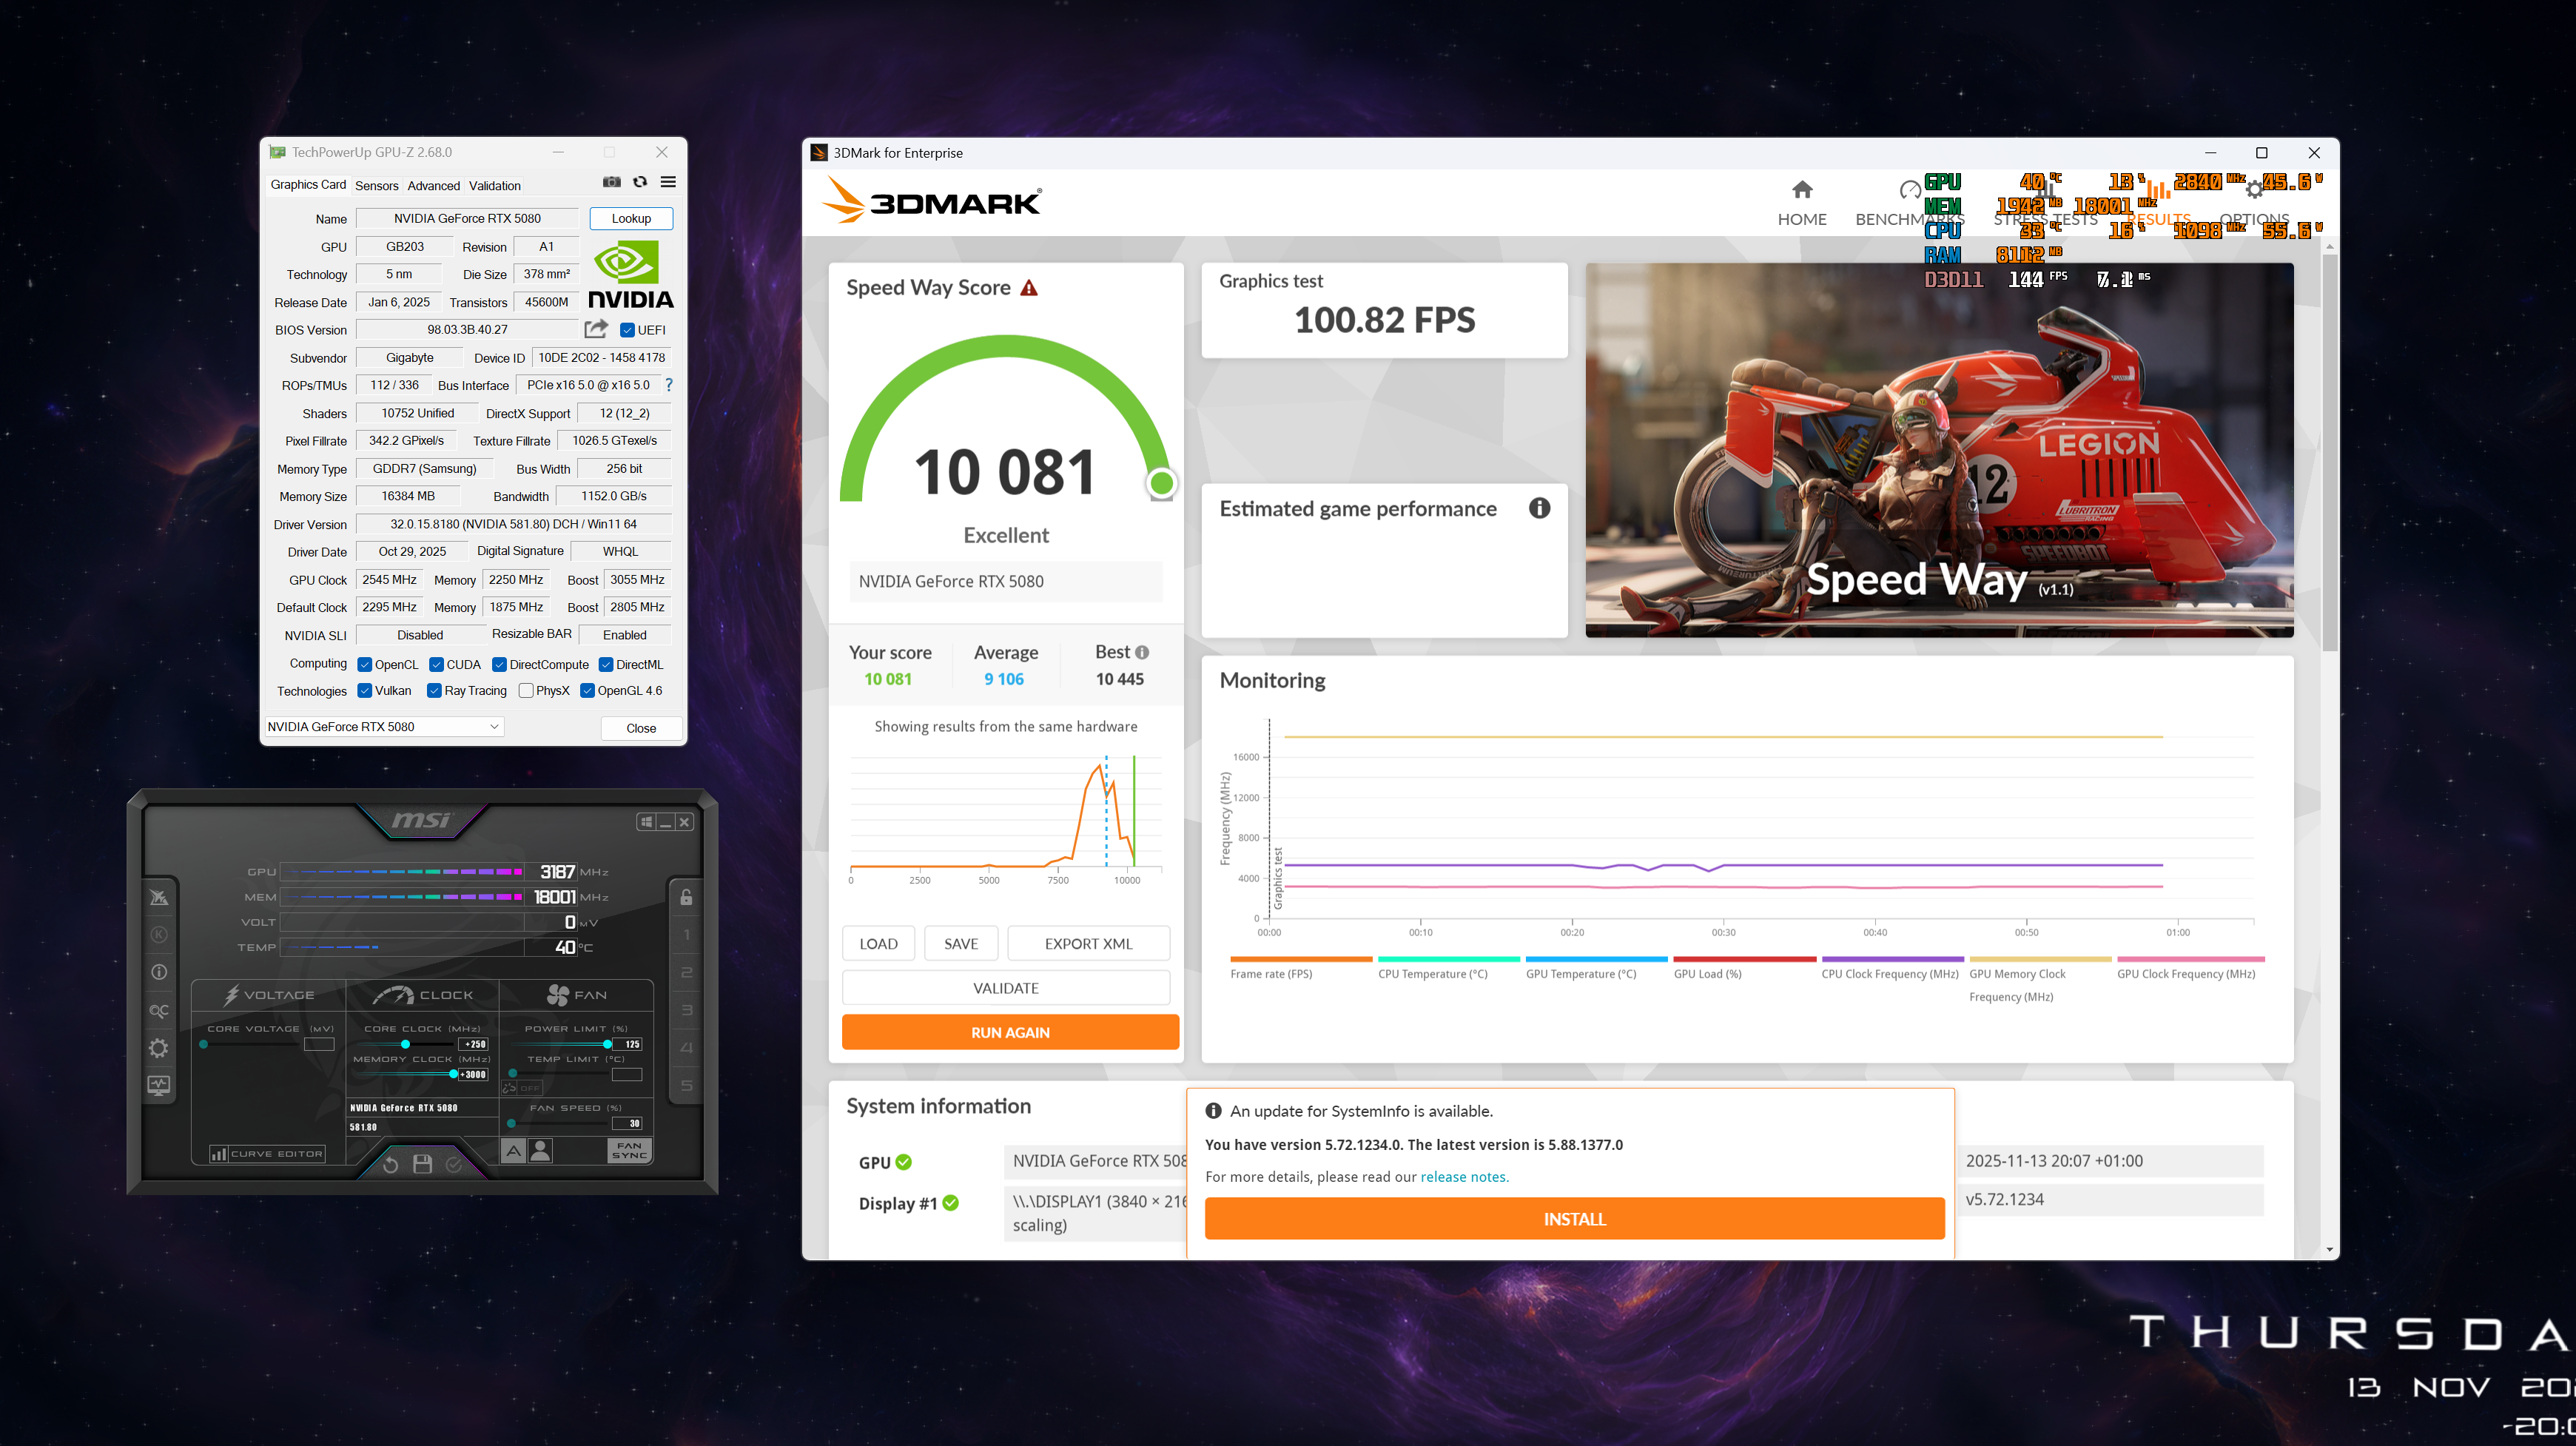Open the SystemInfo release notes link
The image size is (2576, 1446).
point(1464,1177)
